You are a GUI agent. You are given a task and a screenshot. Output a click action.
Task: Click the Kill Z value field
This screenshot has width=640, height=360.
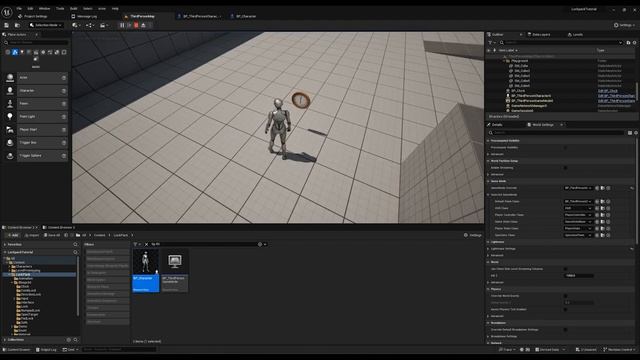[x=579, y=276]
